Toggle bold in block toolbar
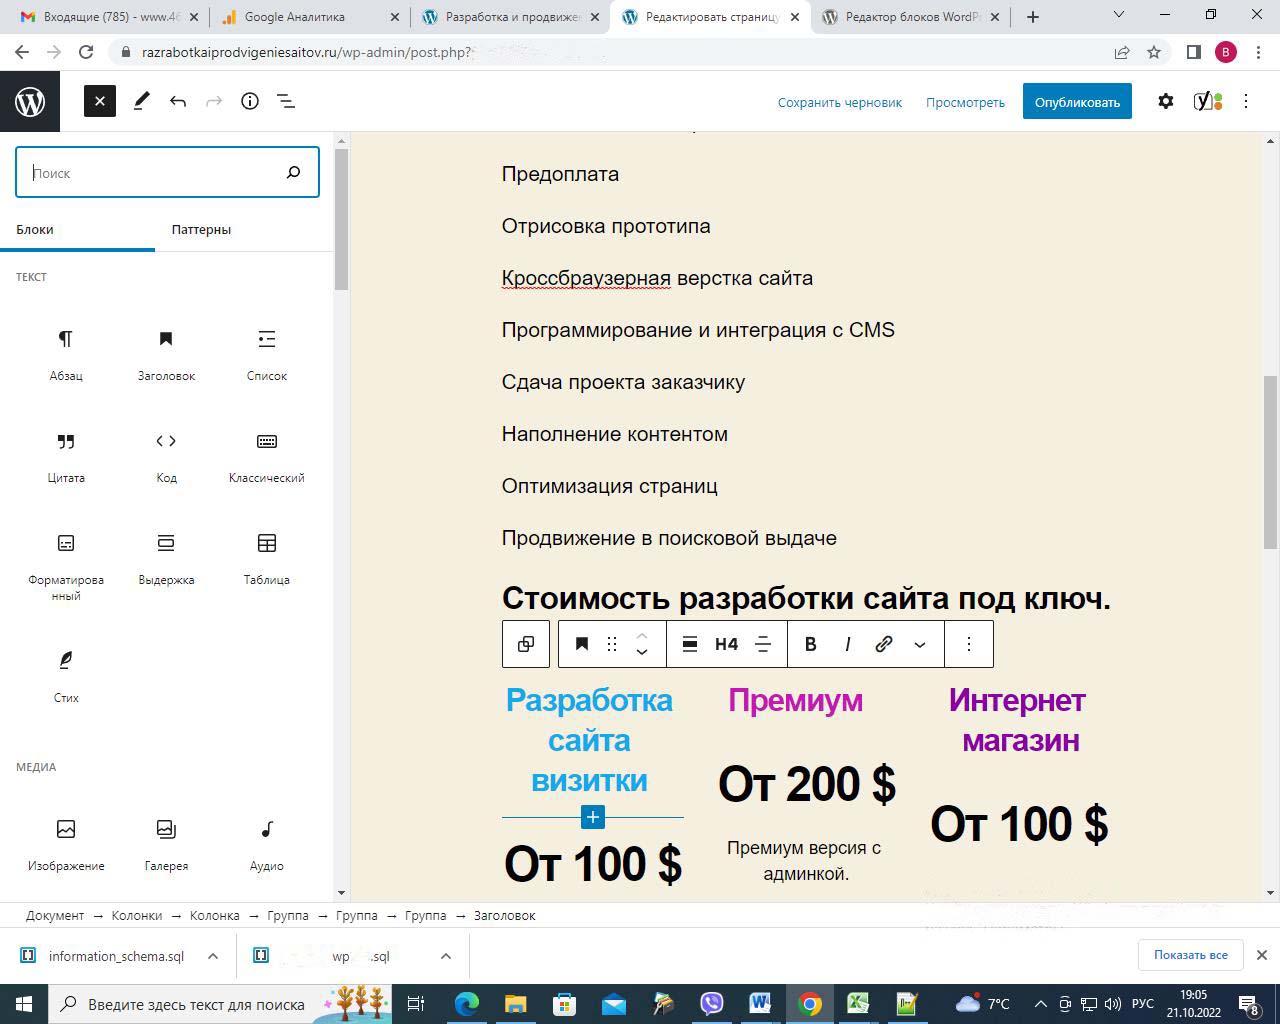This screenshot has height=1024, width=1280. tap(810, 644)
